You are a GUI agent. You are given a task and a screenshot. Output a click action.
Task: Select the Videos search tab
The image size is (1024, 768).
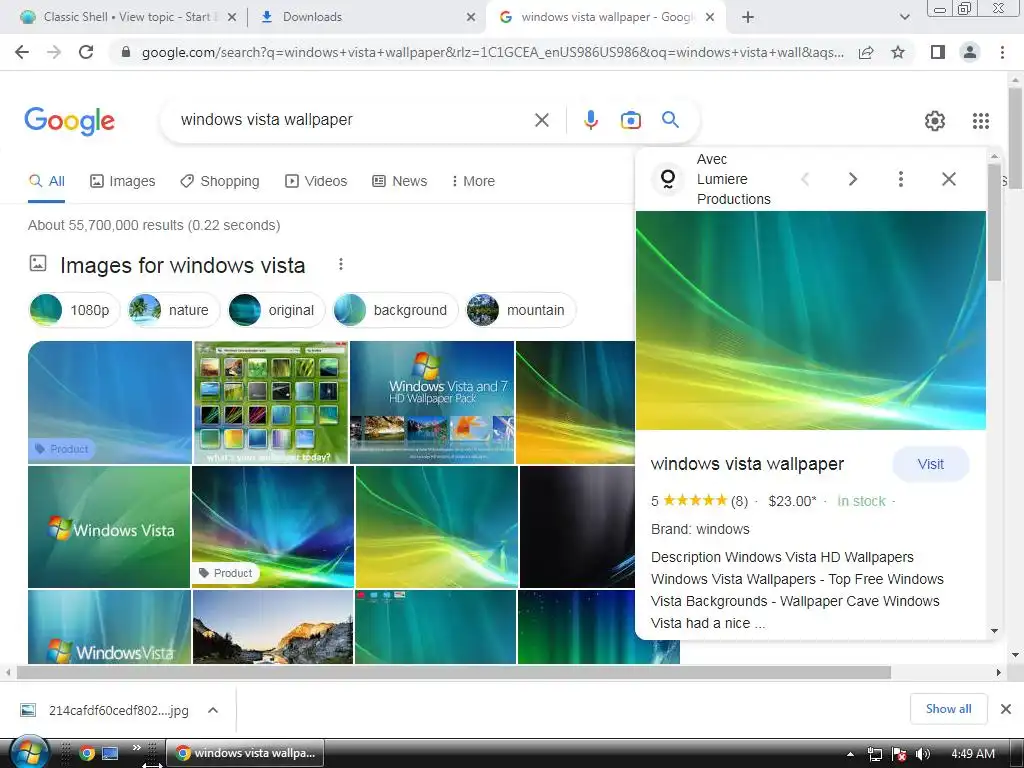click(315, 181)
